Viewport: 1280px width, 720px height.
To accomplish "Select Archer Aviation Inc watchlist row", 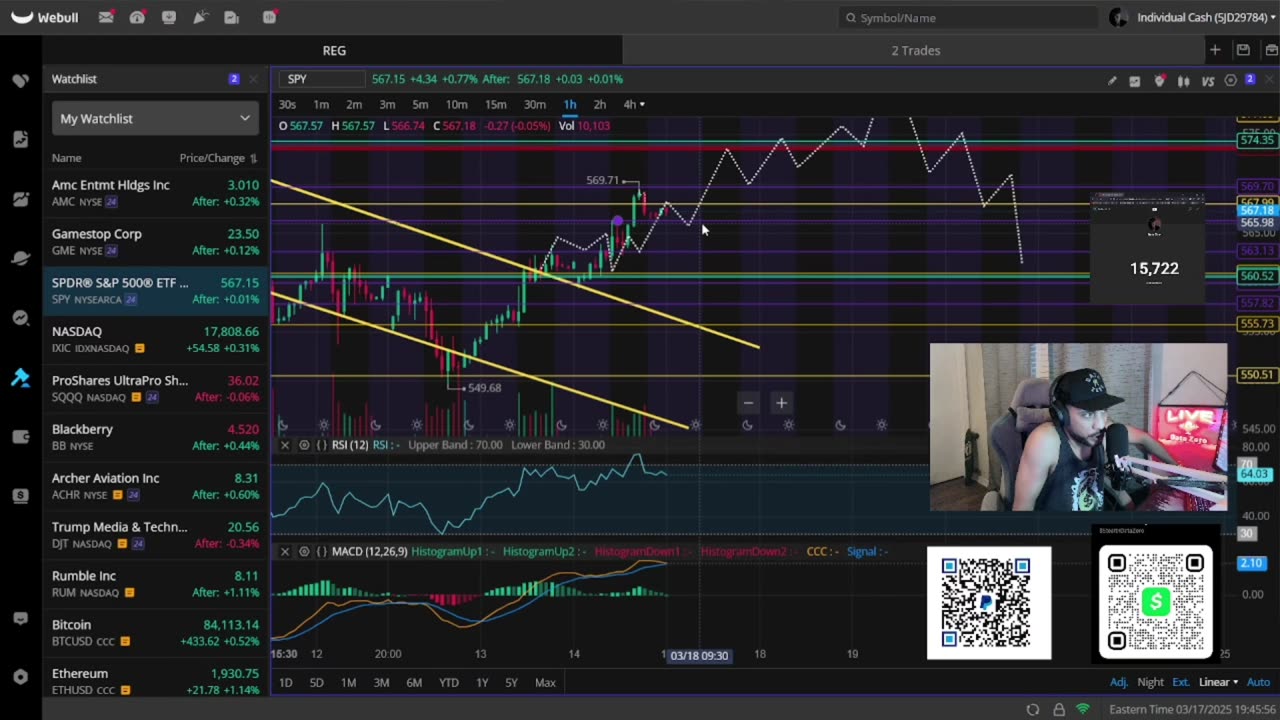I will point(155,486).
